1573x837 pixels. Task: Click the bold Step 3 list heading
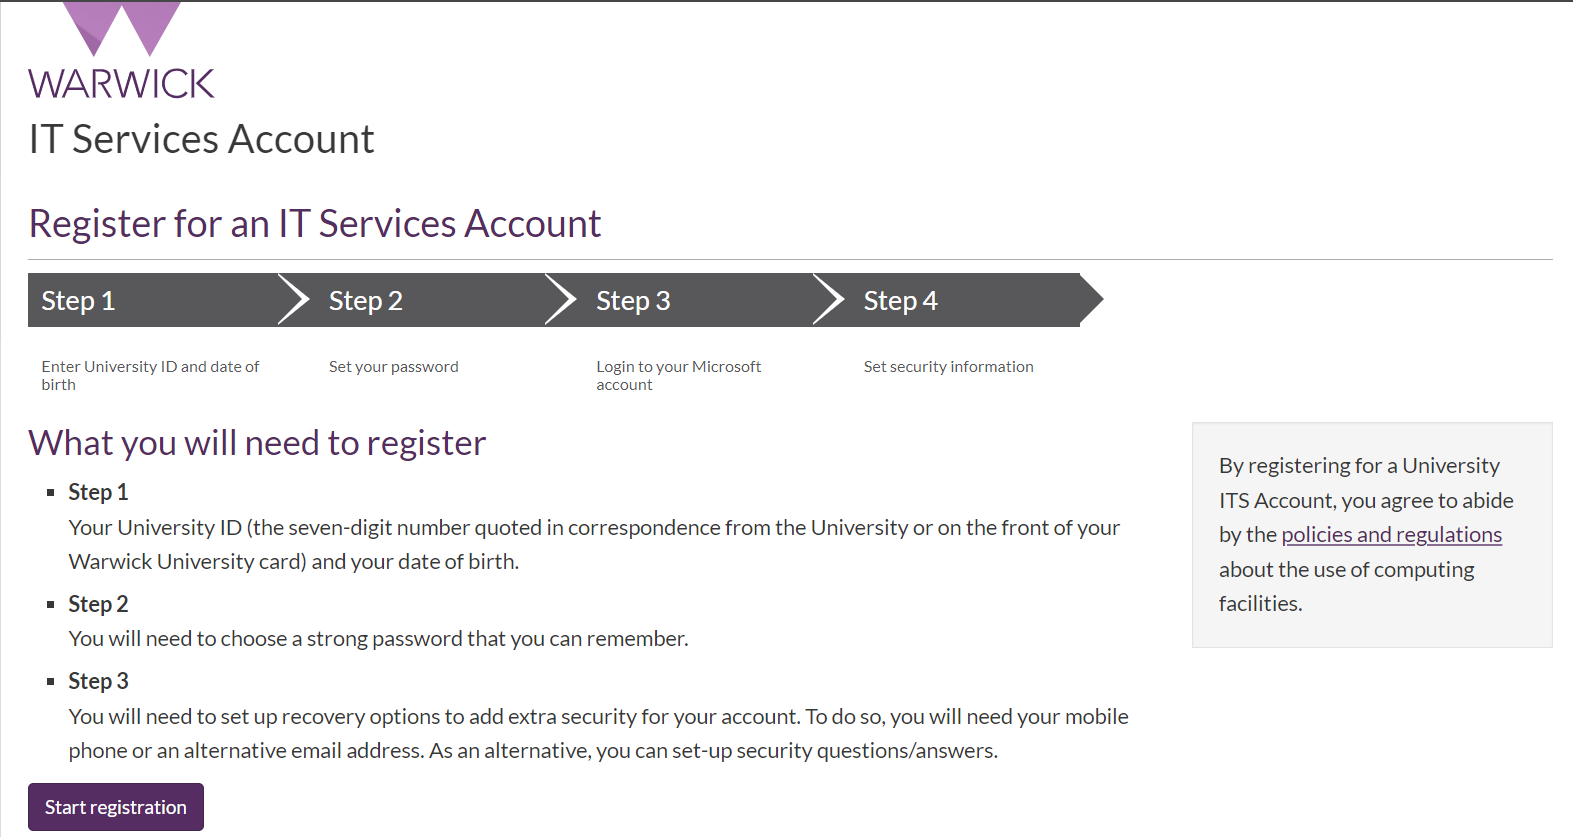coord(98,681)
